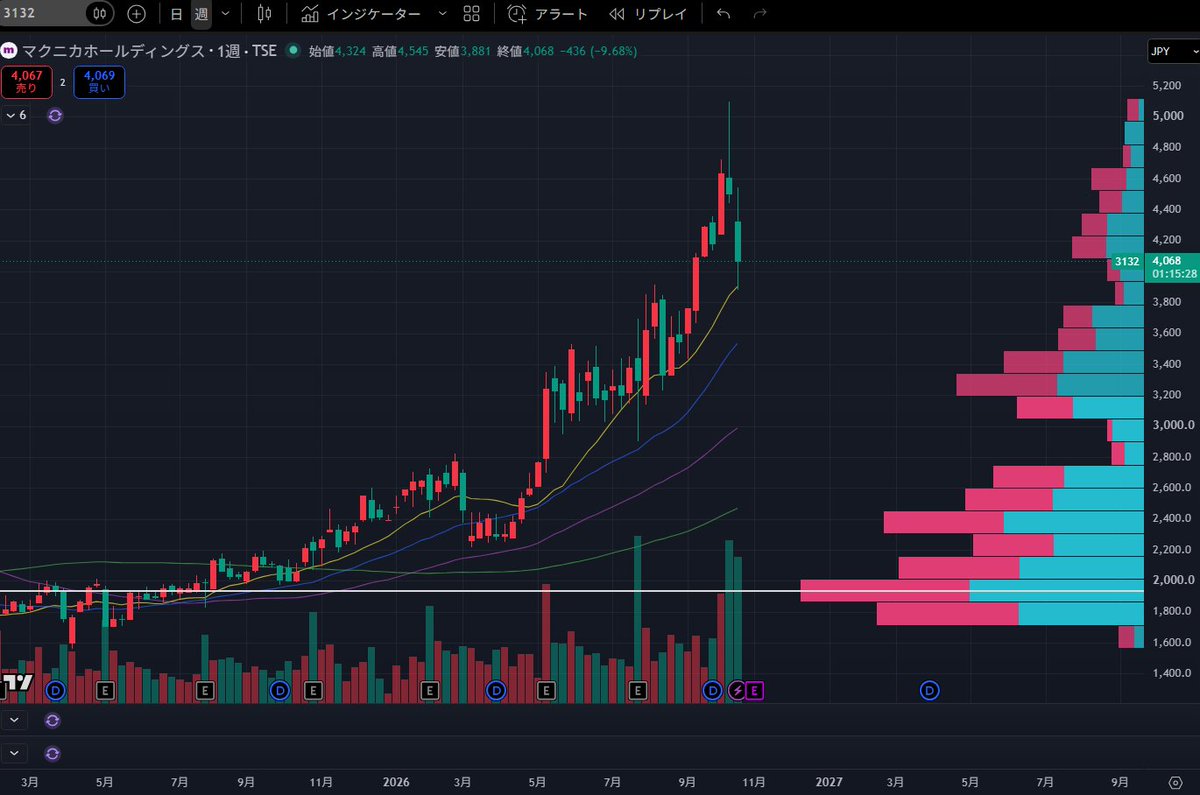Select the 週 weekly timeframe
The width and height of the screenshot is (1200, 795).
pyautogui.click(x=201, y=14)
